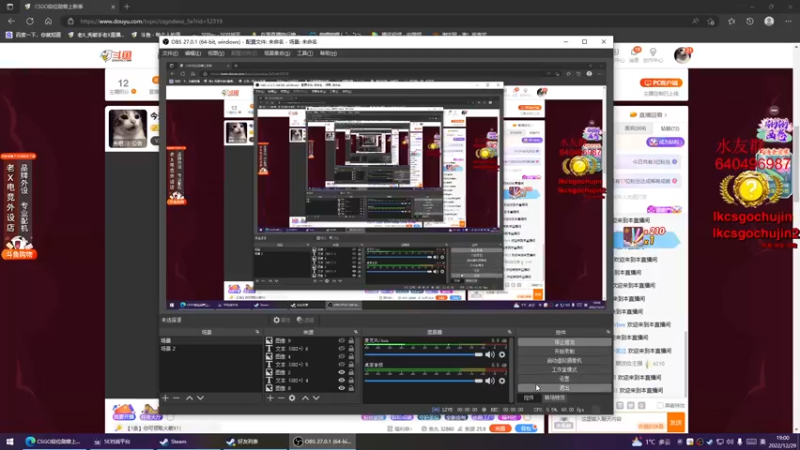The width and height of the screenshot is (800, 450).
Task: Click the browser home icon
Action: pos(48,21)
